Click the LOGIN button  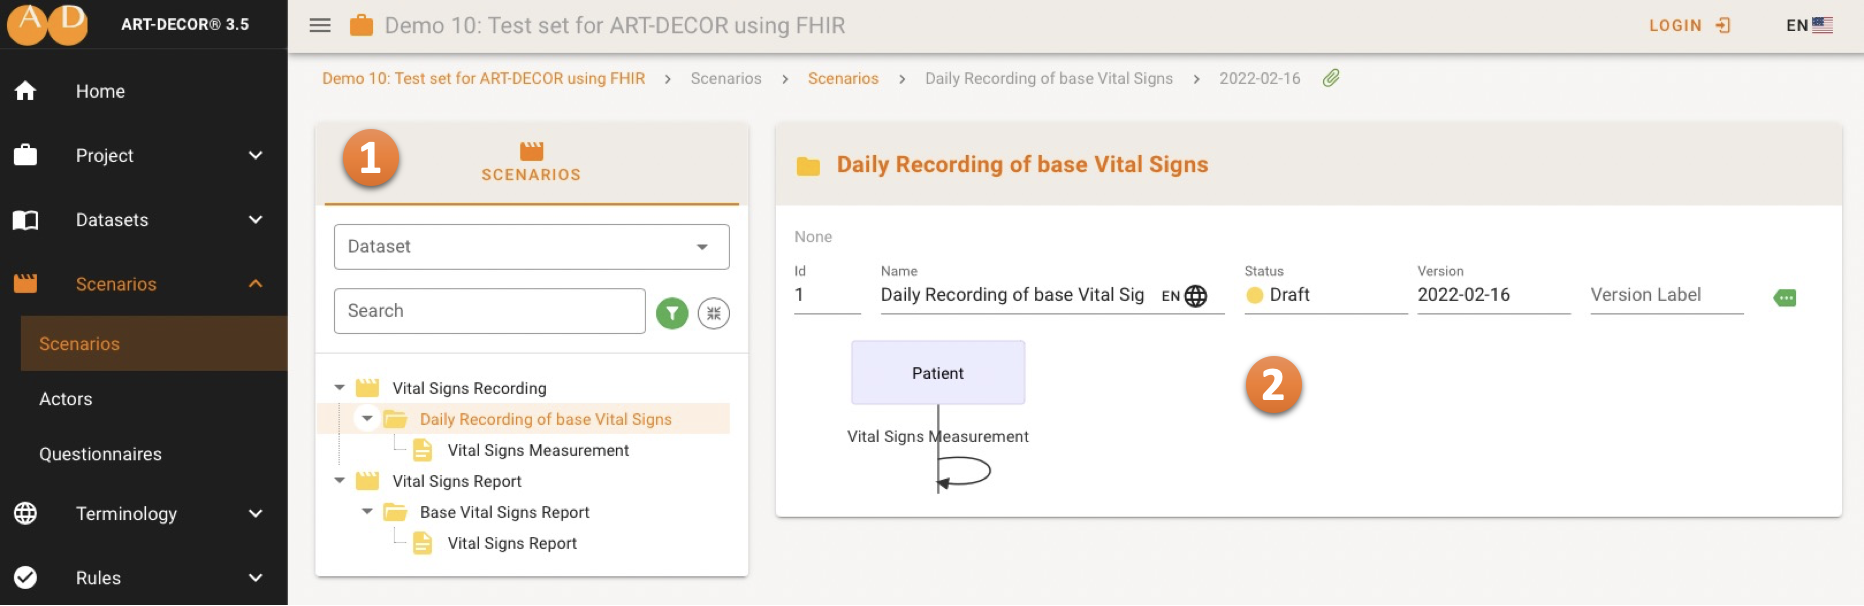point(1689,26)
